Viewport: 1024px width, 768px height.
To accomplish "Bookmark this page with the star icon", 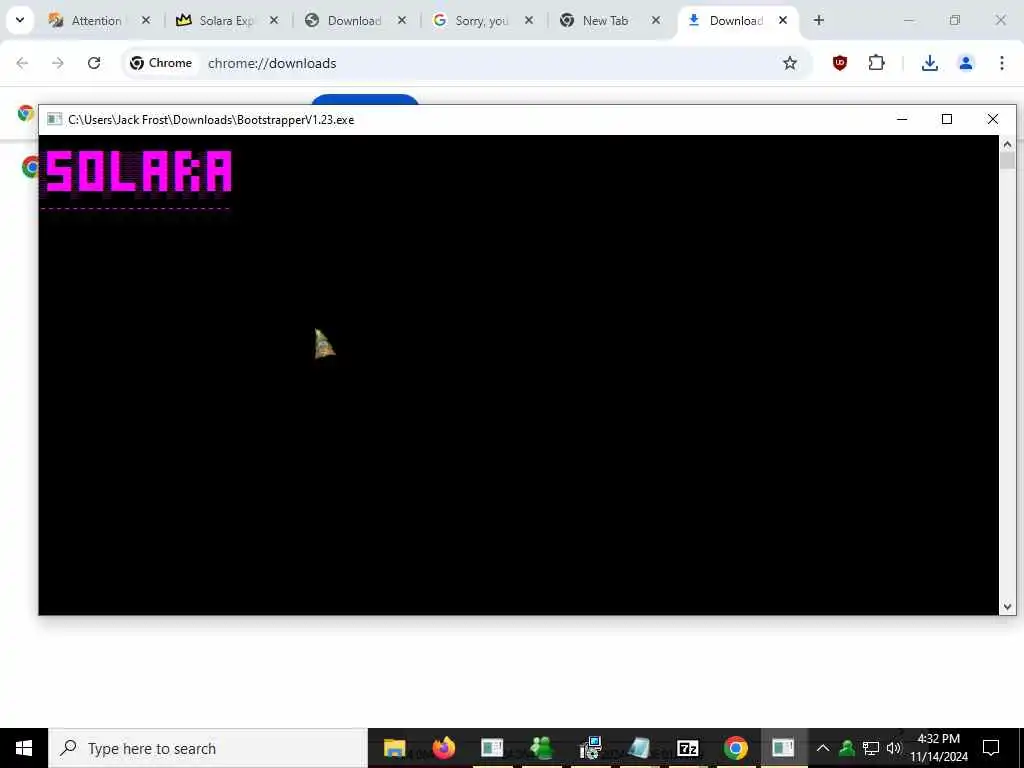I will (790, 63).
